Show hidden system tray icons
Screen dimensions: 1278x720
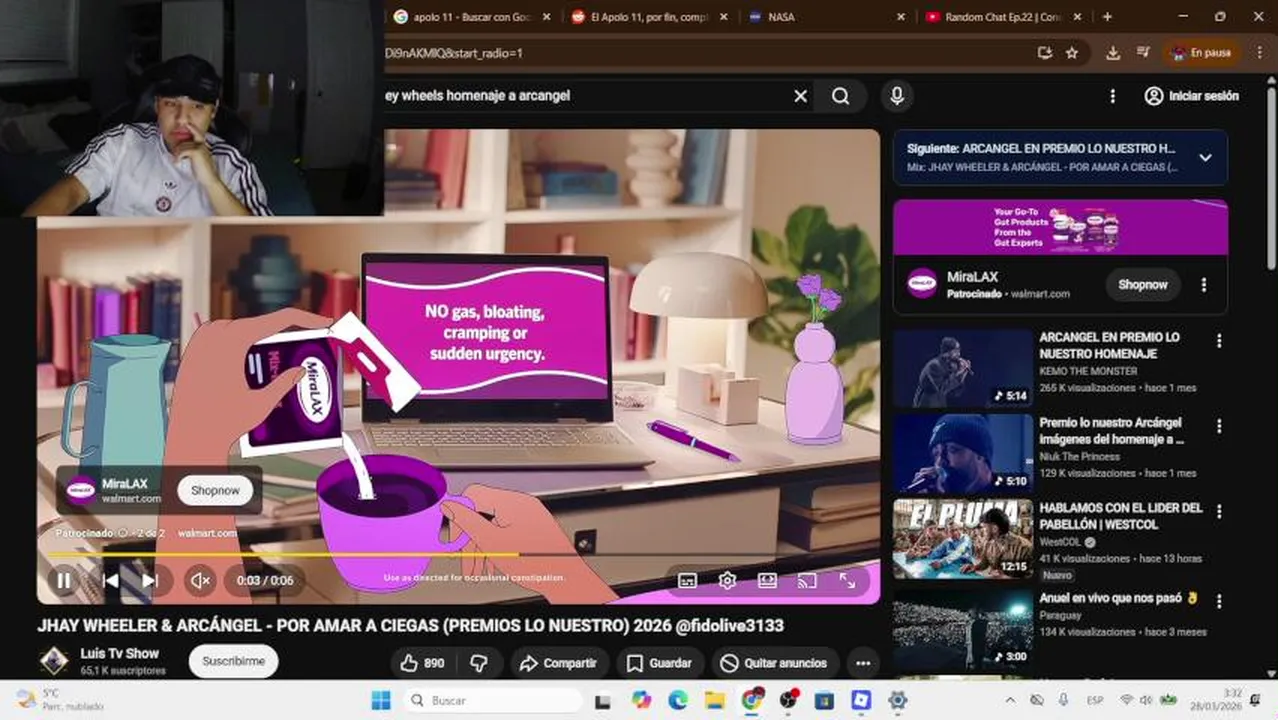click(x=1010, y=700)
